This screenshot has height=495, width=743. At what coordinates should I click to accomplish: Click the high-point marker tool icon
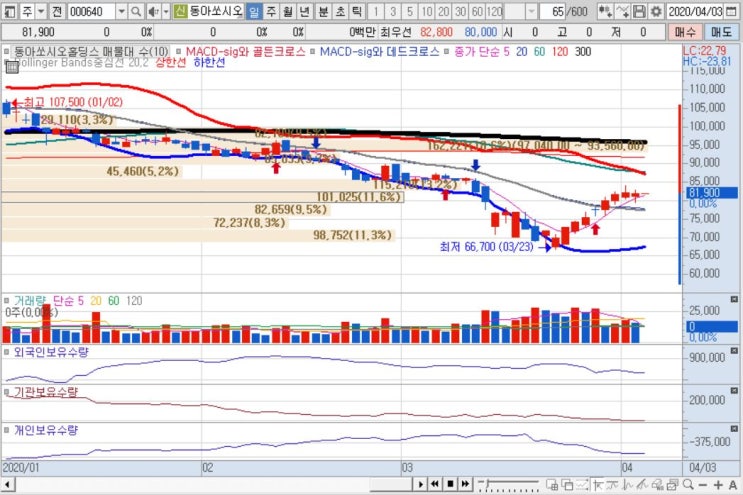coord(598,485)
